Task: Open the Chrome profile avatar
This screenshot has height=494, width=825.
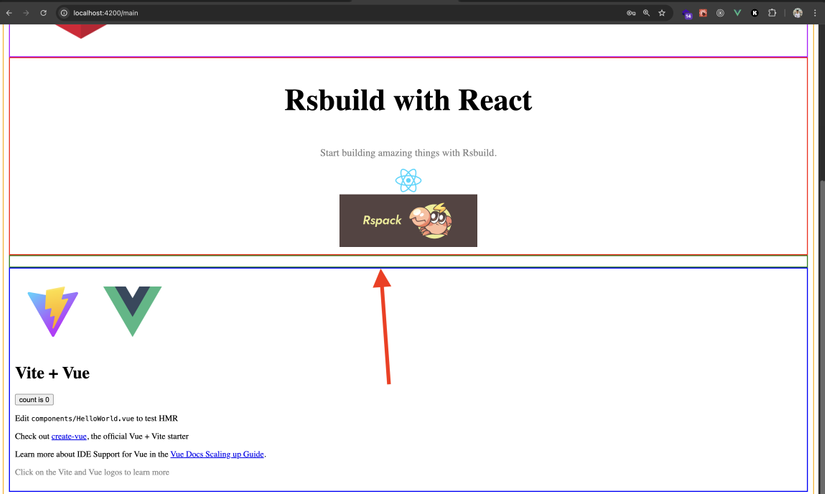Action: click(798, 13)
